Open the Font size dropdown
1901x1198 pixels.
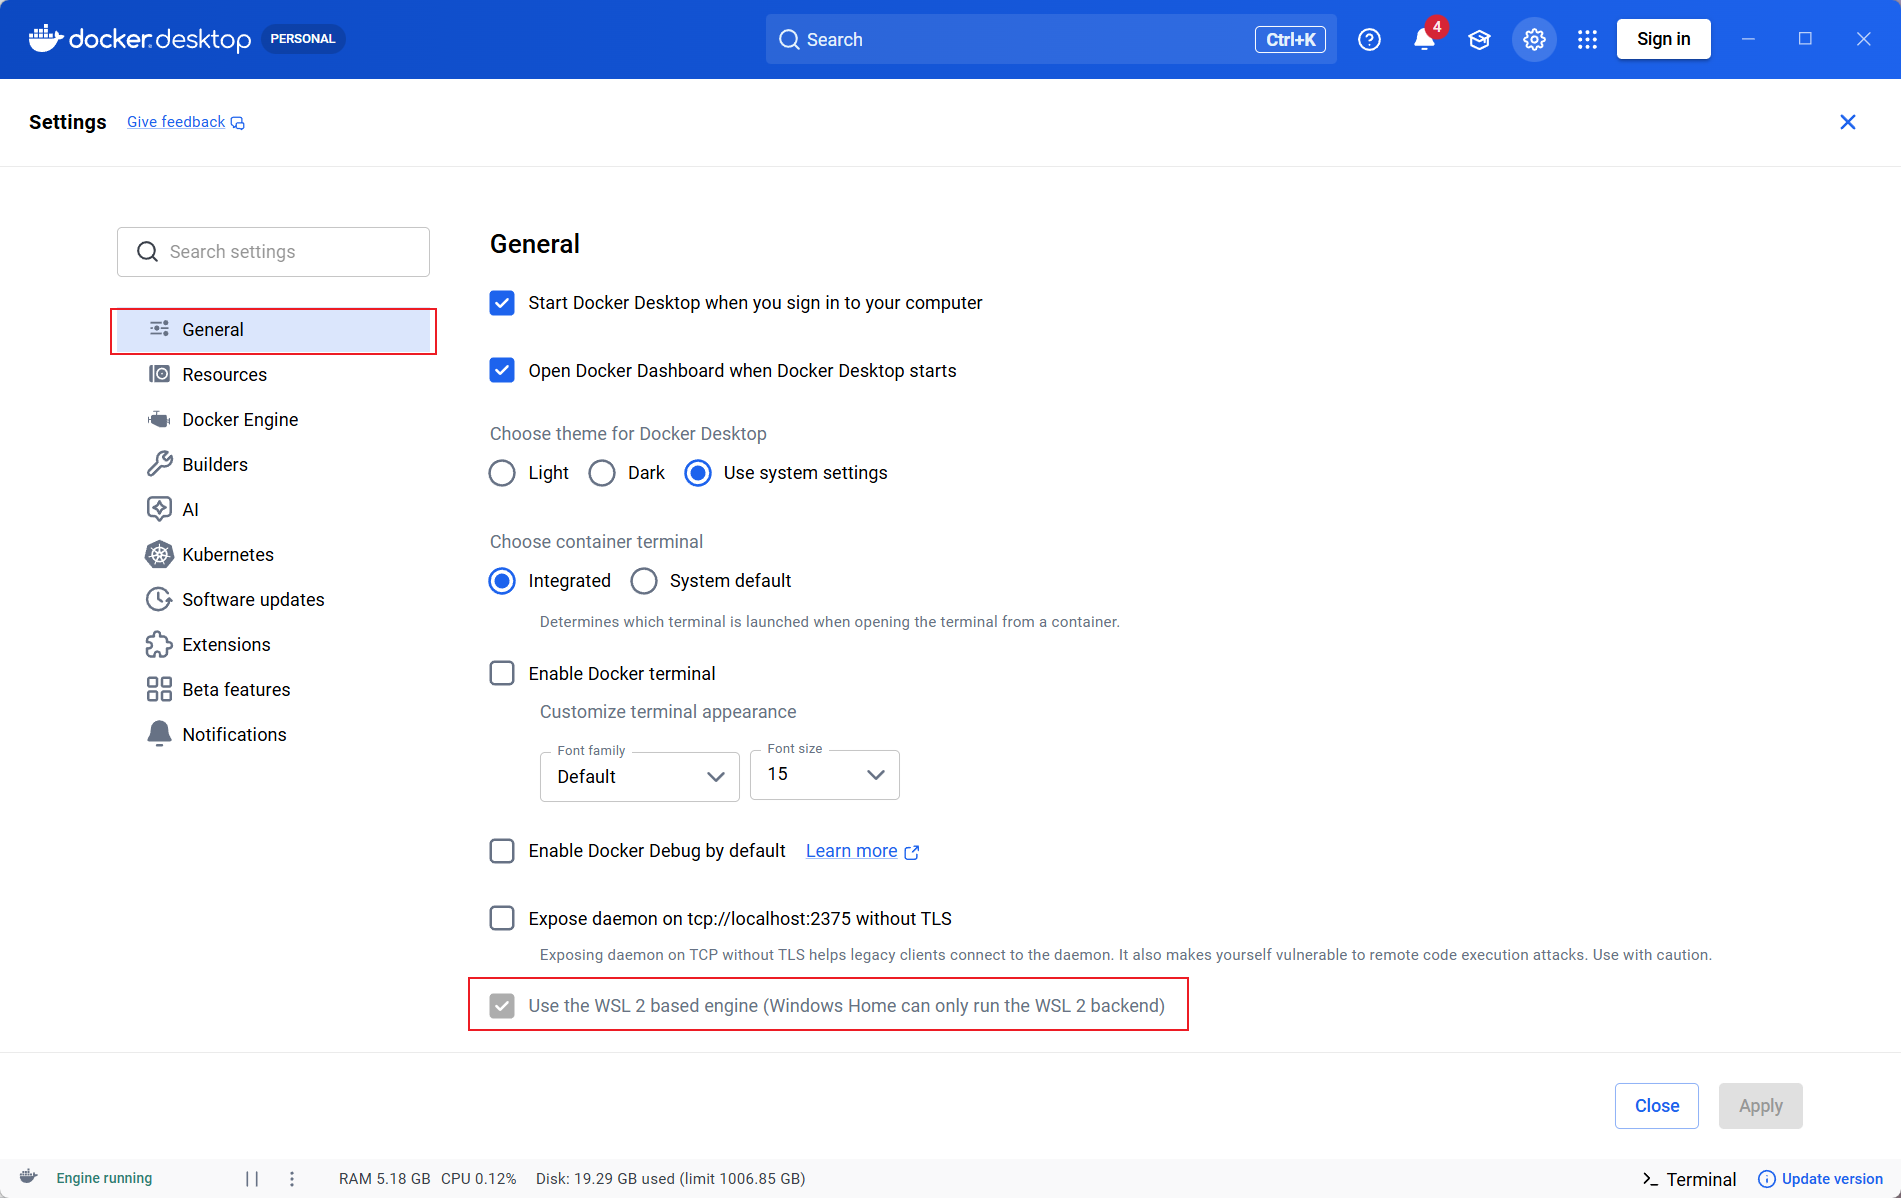[825, 775]
